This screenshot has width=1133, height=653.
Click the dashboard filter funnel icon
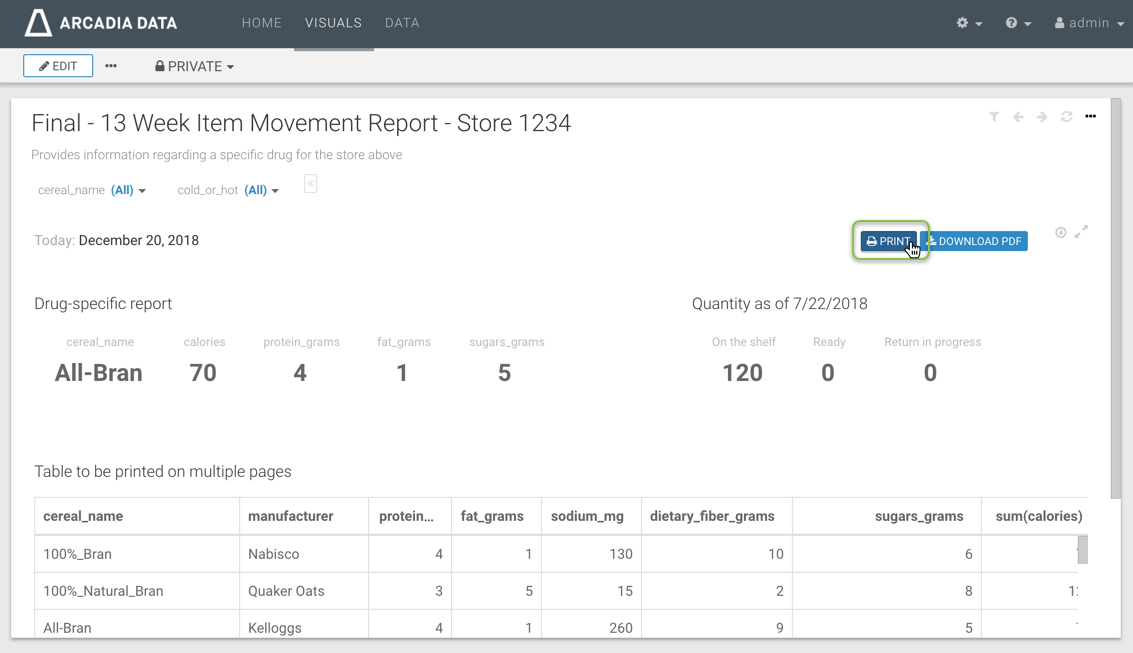pos(994,117)
